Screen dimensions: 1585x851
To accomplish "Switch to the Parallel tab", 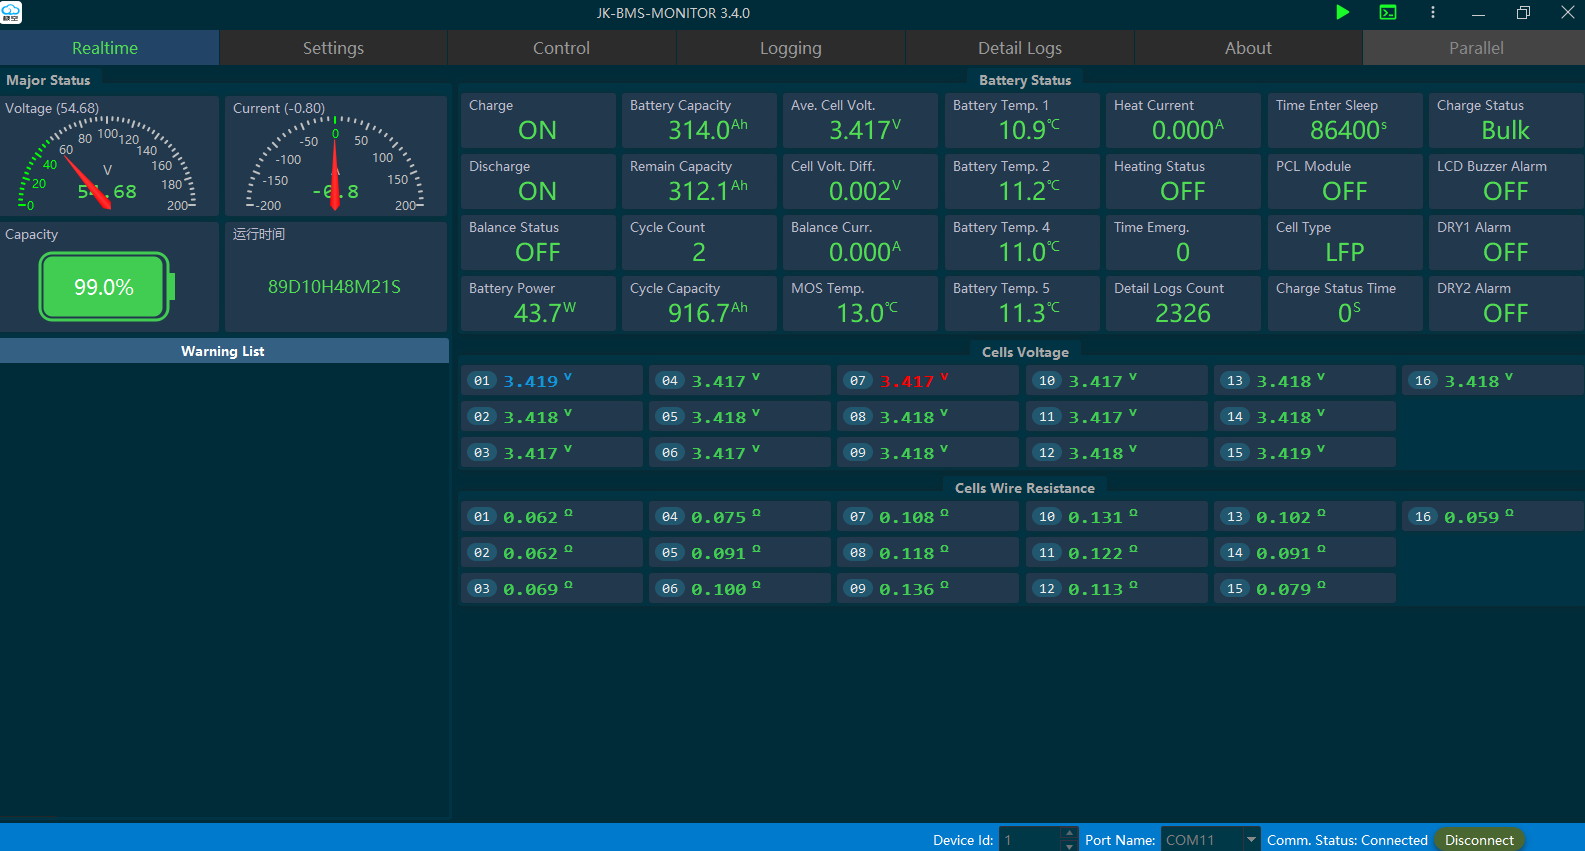I will pyautogui.click(x=1476, y=48).
